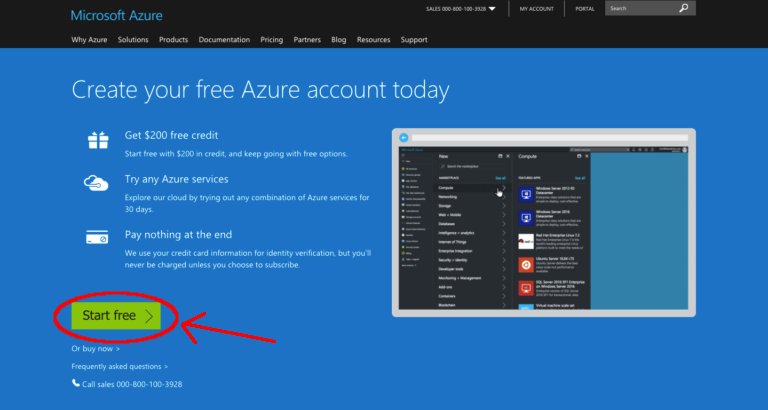The height and width of the screenshot is (410, 768).
Task: Open the Why Azure menu
Action: click(x=89, y=40)
